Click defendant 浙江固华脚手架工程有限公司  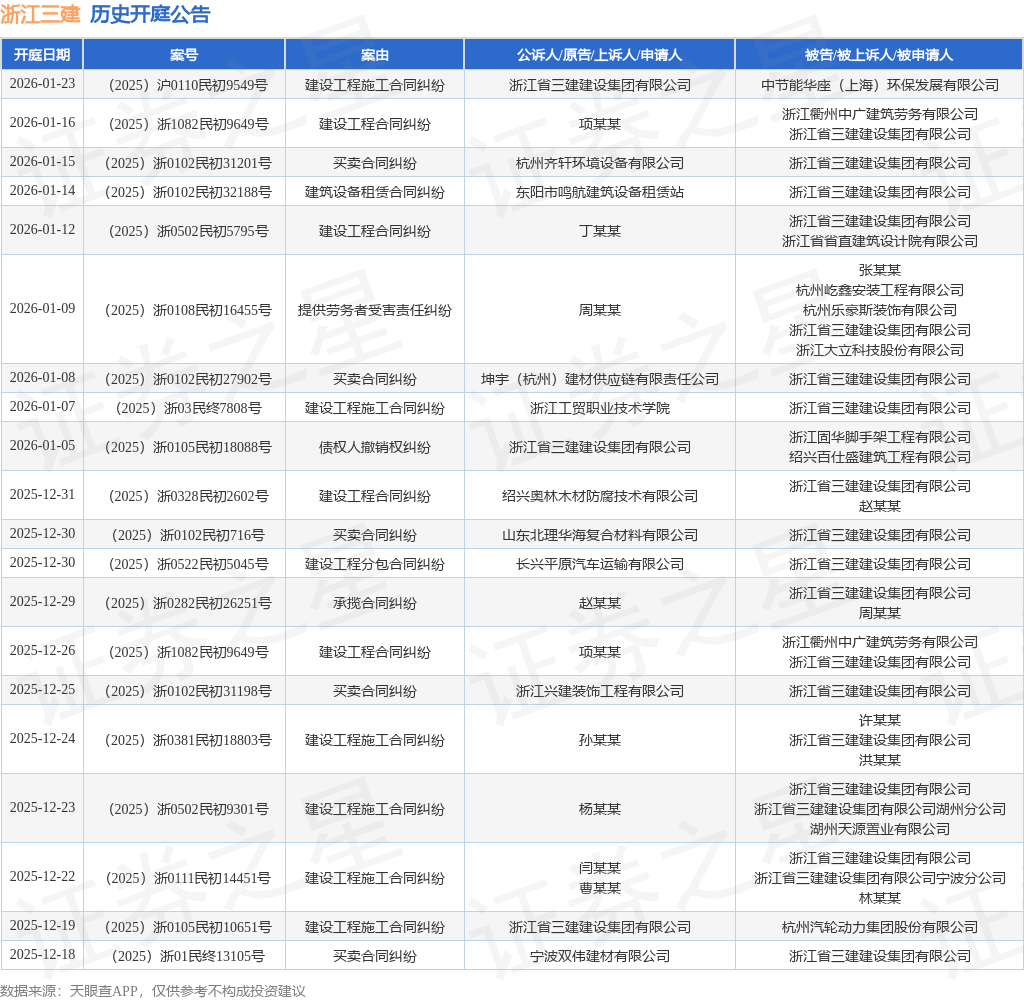click(880, 437)
